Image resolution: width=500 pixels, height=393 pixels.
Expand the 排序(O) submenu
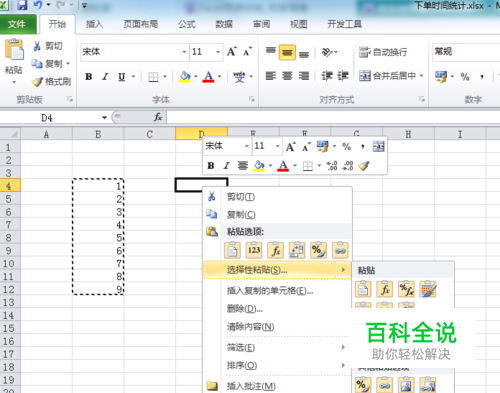point(277,366)
